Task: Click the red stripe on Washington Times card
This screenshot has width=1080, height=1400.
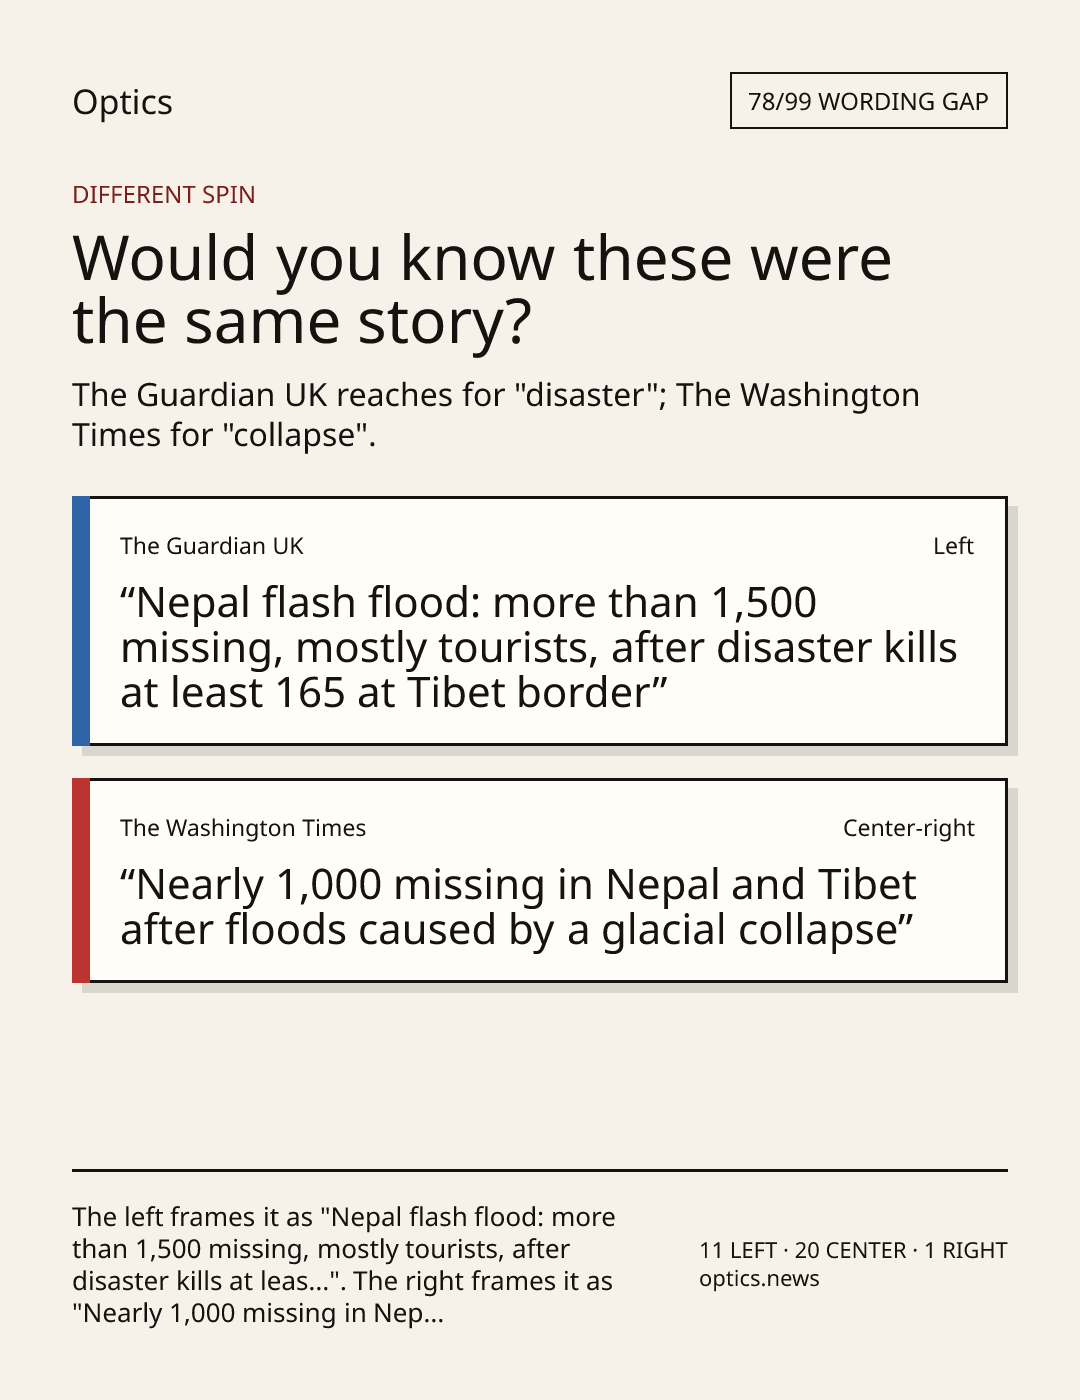Action: point(81,881)
